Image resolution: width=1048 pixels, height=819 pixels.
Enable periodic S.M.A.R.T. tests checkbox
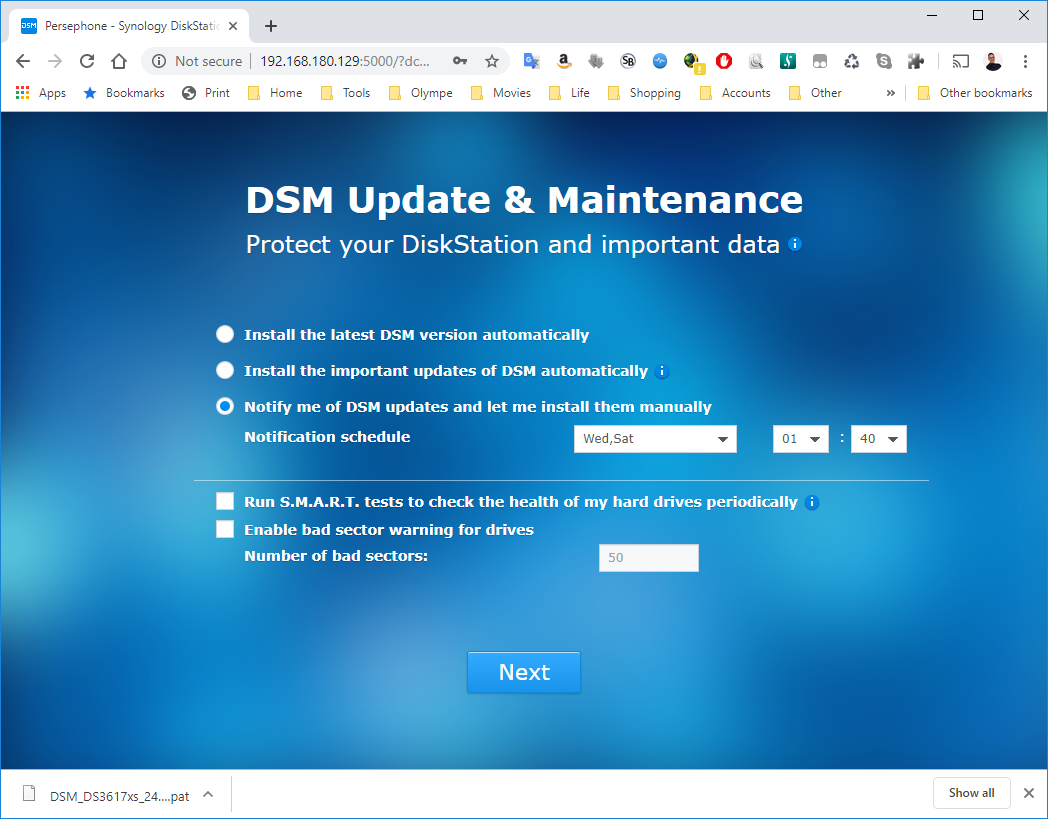[x=225, y=501]
